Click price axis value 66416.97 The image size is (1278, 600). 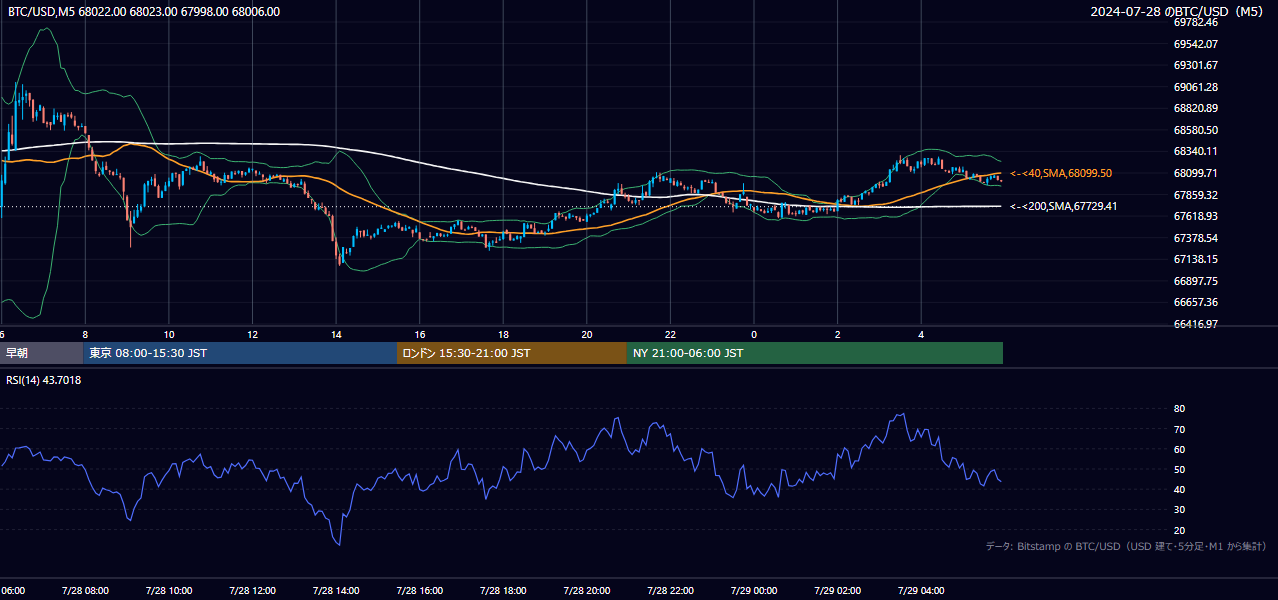pos(1195,324)
